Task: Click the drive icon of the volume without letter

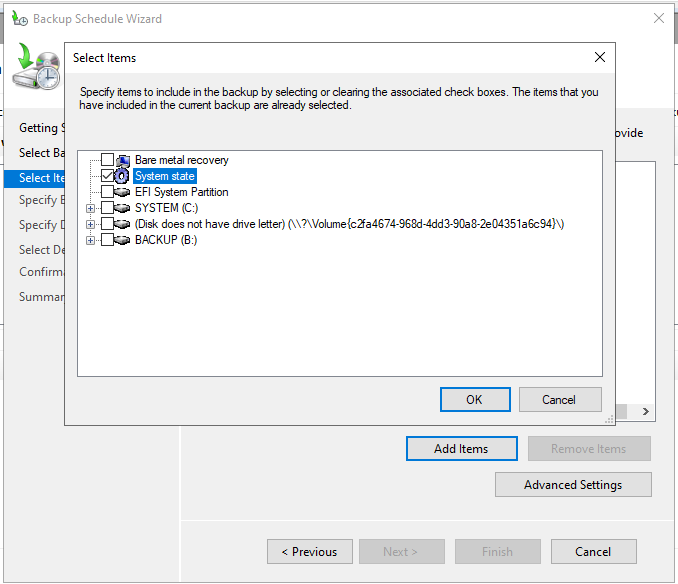Action: pyautogui.click(x=123, y=224)
